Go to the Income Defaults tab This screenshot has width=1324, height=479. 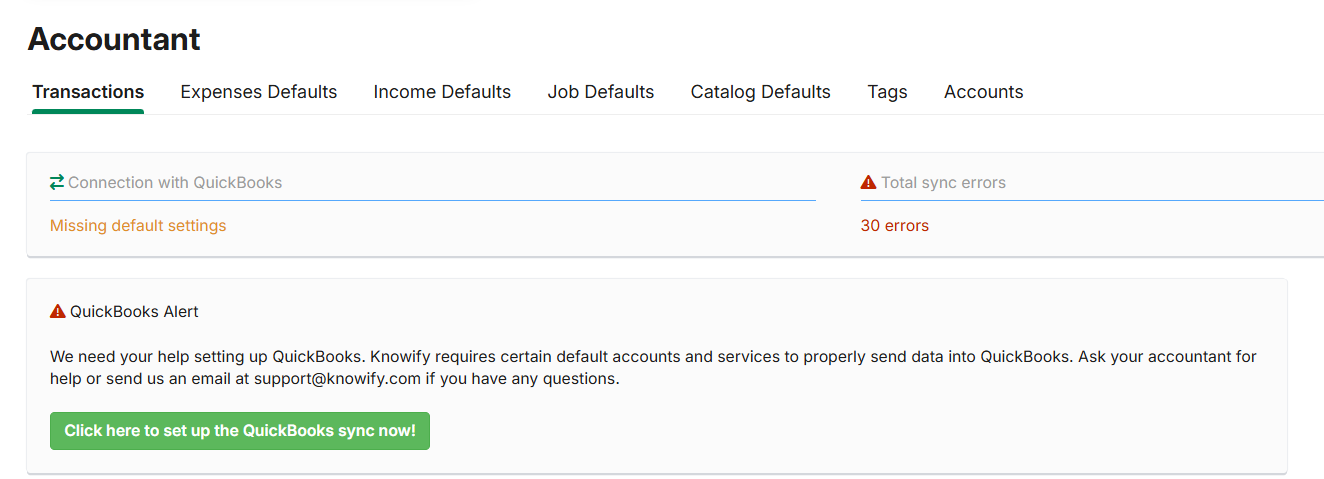pos(442,92)
